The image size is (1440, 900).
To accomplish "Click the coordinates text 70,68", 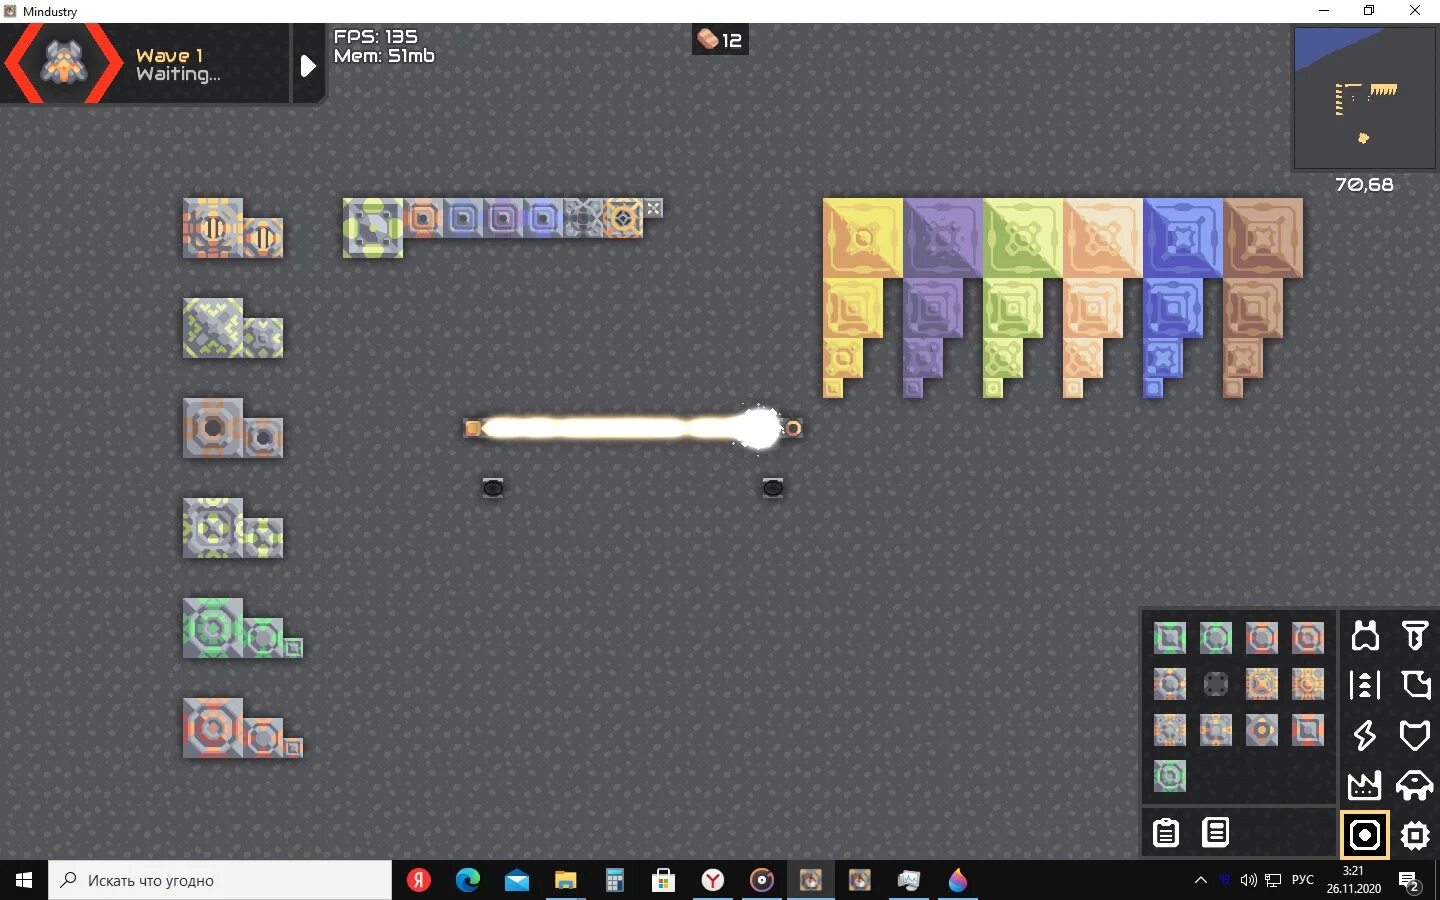I will (x=1364, y=184).
